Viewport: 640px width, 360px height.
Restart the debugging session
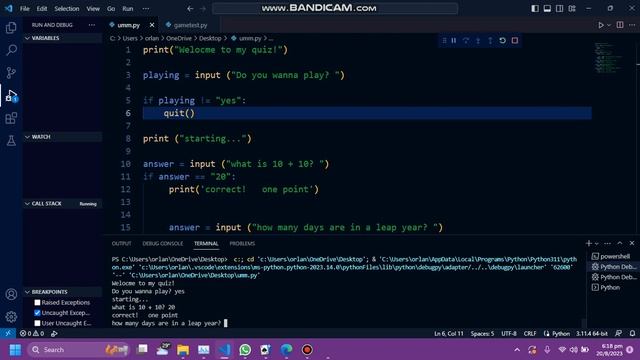pos(502,40)
